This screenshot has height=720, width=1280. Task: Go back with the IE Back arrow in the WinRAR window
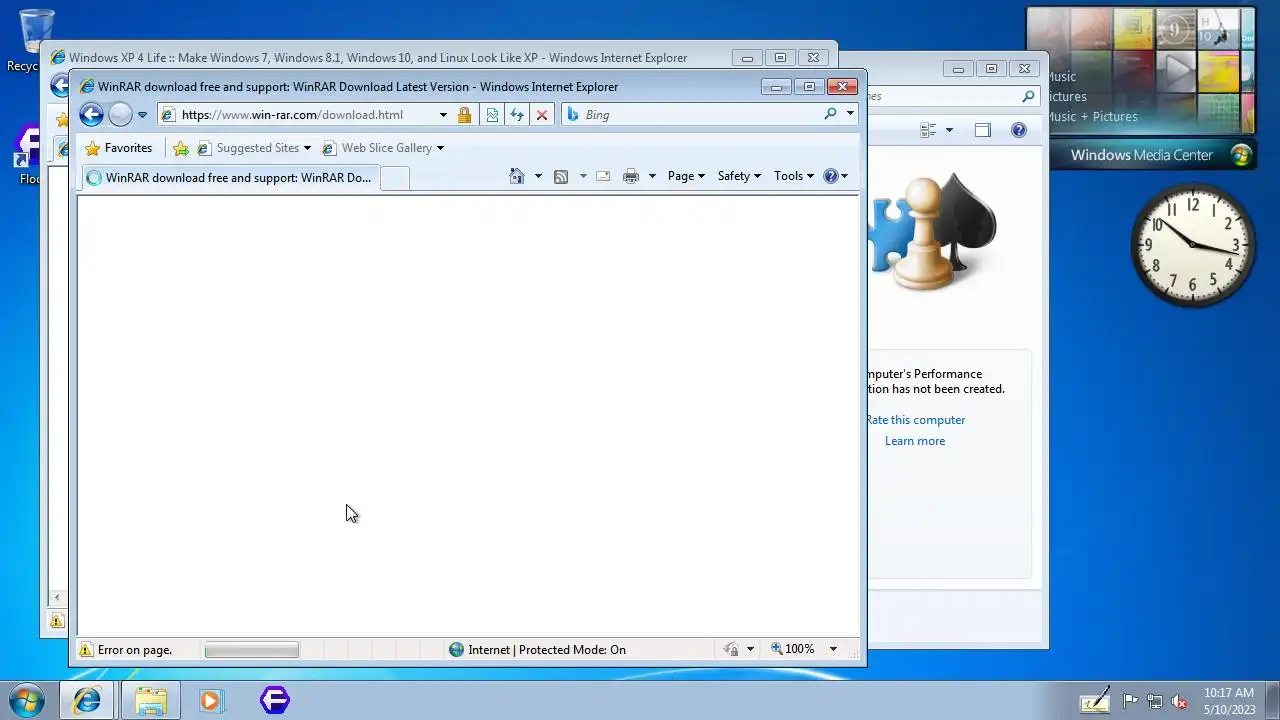pos(91,115)
